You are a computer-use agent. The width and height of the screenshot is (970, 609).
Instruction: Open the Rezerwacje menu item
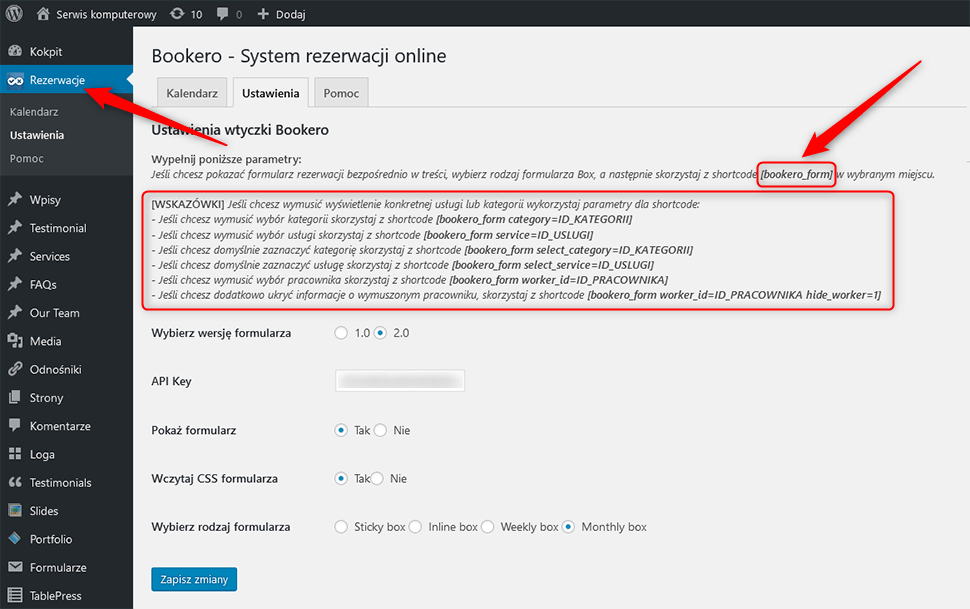(x=66, y=80)
